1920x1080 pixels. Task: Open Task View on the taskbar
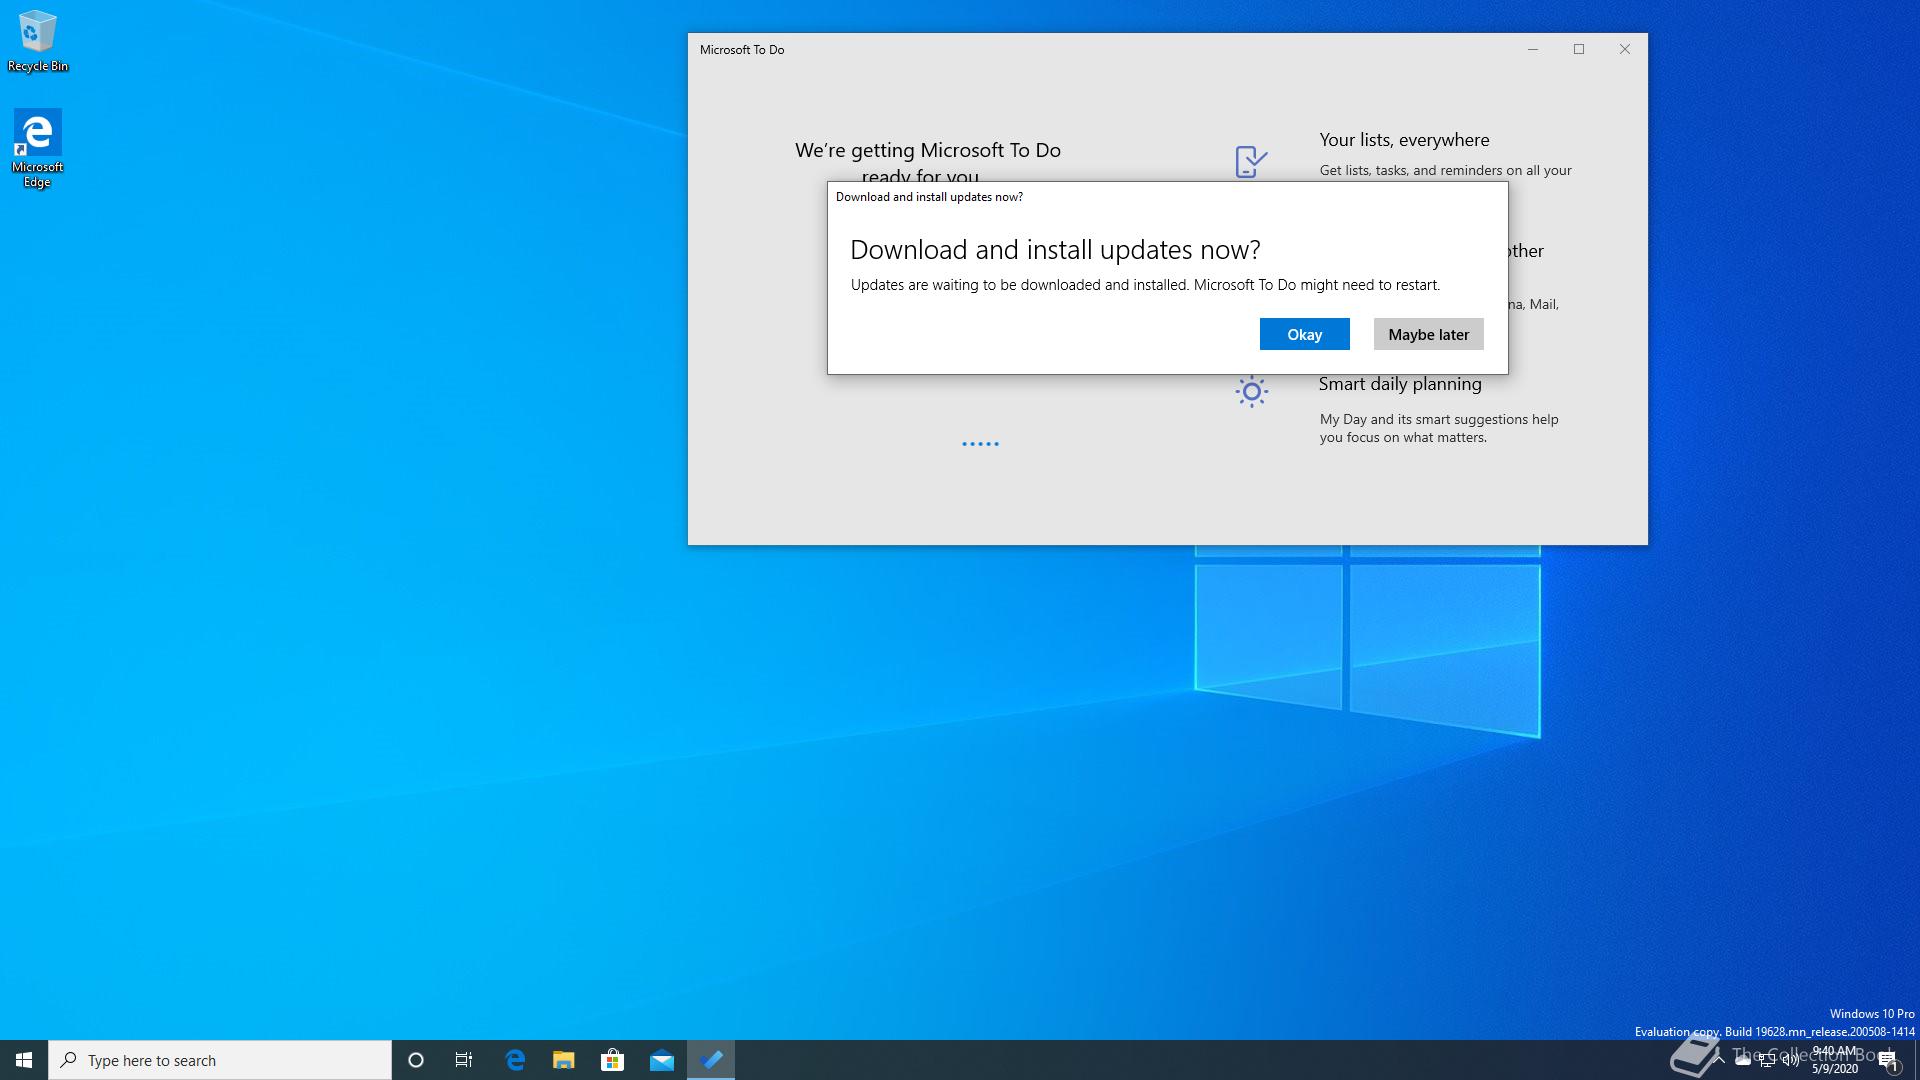[x=464, y=1060]
